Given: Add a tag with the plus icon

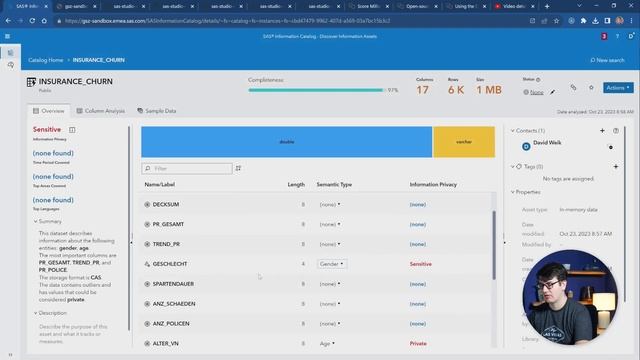Looking at the screenshot, I should (x=616, y=167).
